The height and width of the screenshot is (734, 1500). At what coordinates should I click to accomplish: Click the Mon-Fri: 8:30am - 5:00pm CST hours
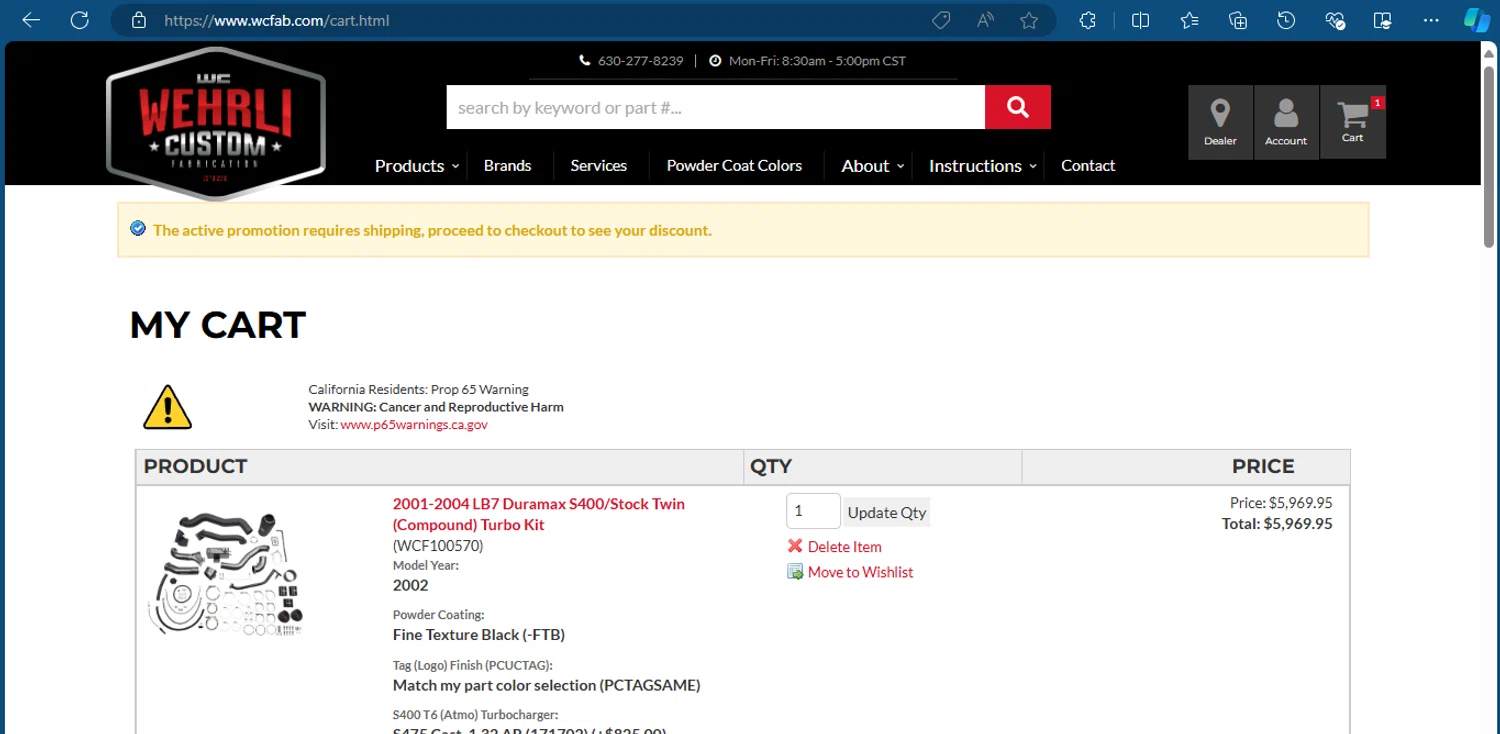coord(817,61)
